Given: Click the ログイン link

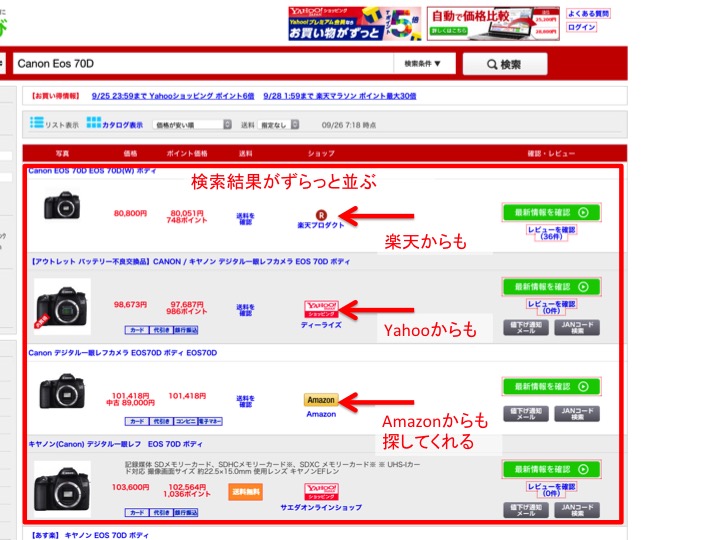Looking at the screenshot, I should [x=581, y=27].
